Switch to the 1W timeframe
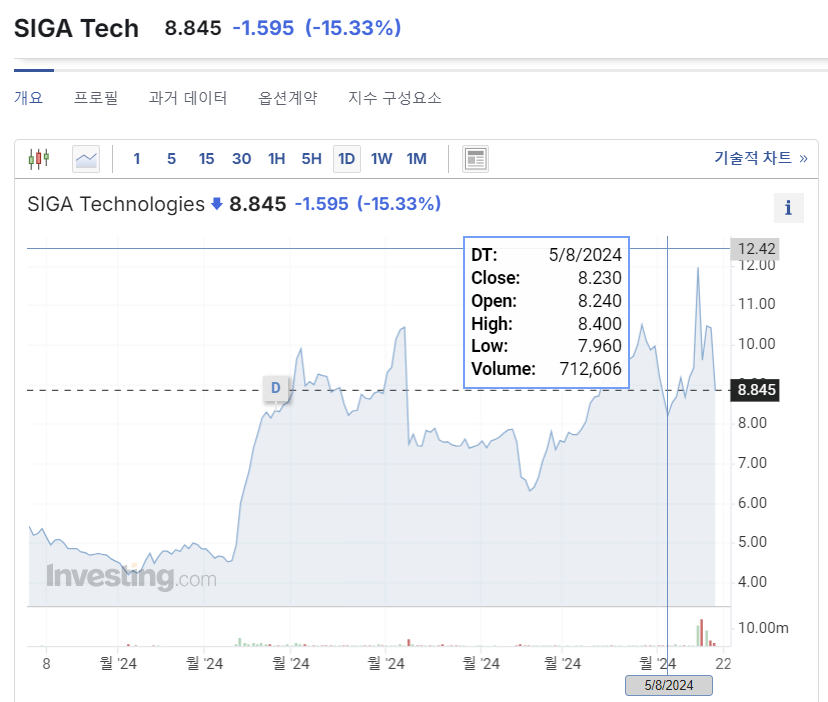Screen dimensions: 828x702 [x=381, y=158]
